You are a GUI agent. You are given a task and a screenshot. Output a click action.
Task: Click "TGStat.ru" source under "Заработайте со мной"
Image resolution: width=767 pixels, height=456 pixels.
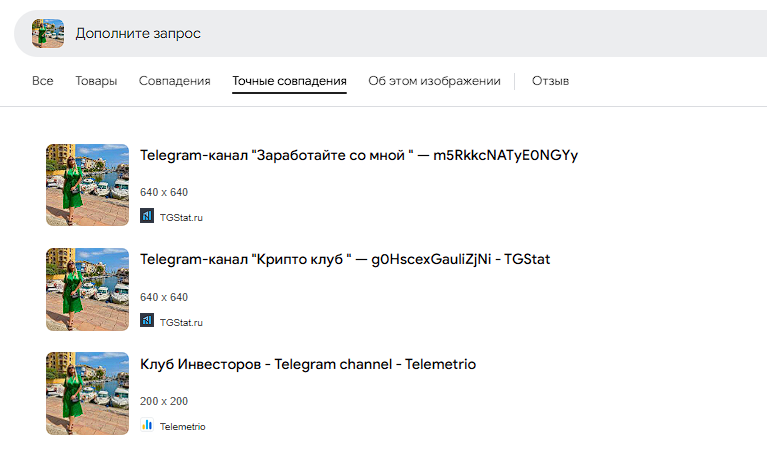(181, 218)
